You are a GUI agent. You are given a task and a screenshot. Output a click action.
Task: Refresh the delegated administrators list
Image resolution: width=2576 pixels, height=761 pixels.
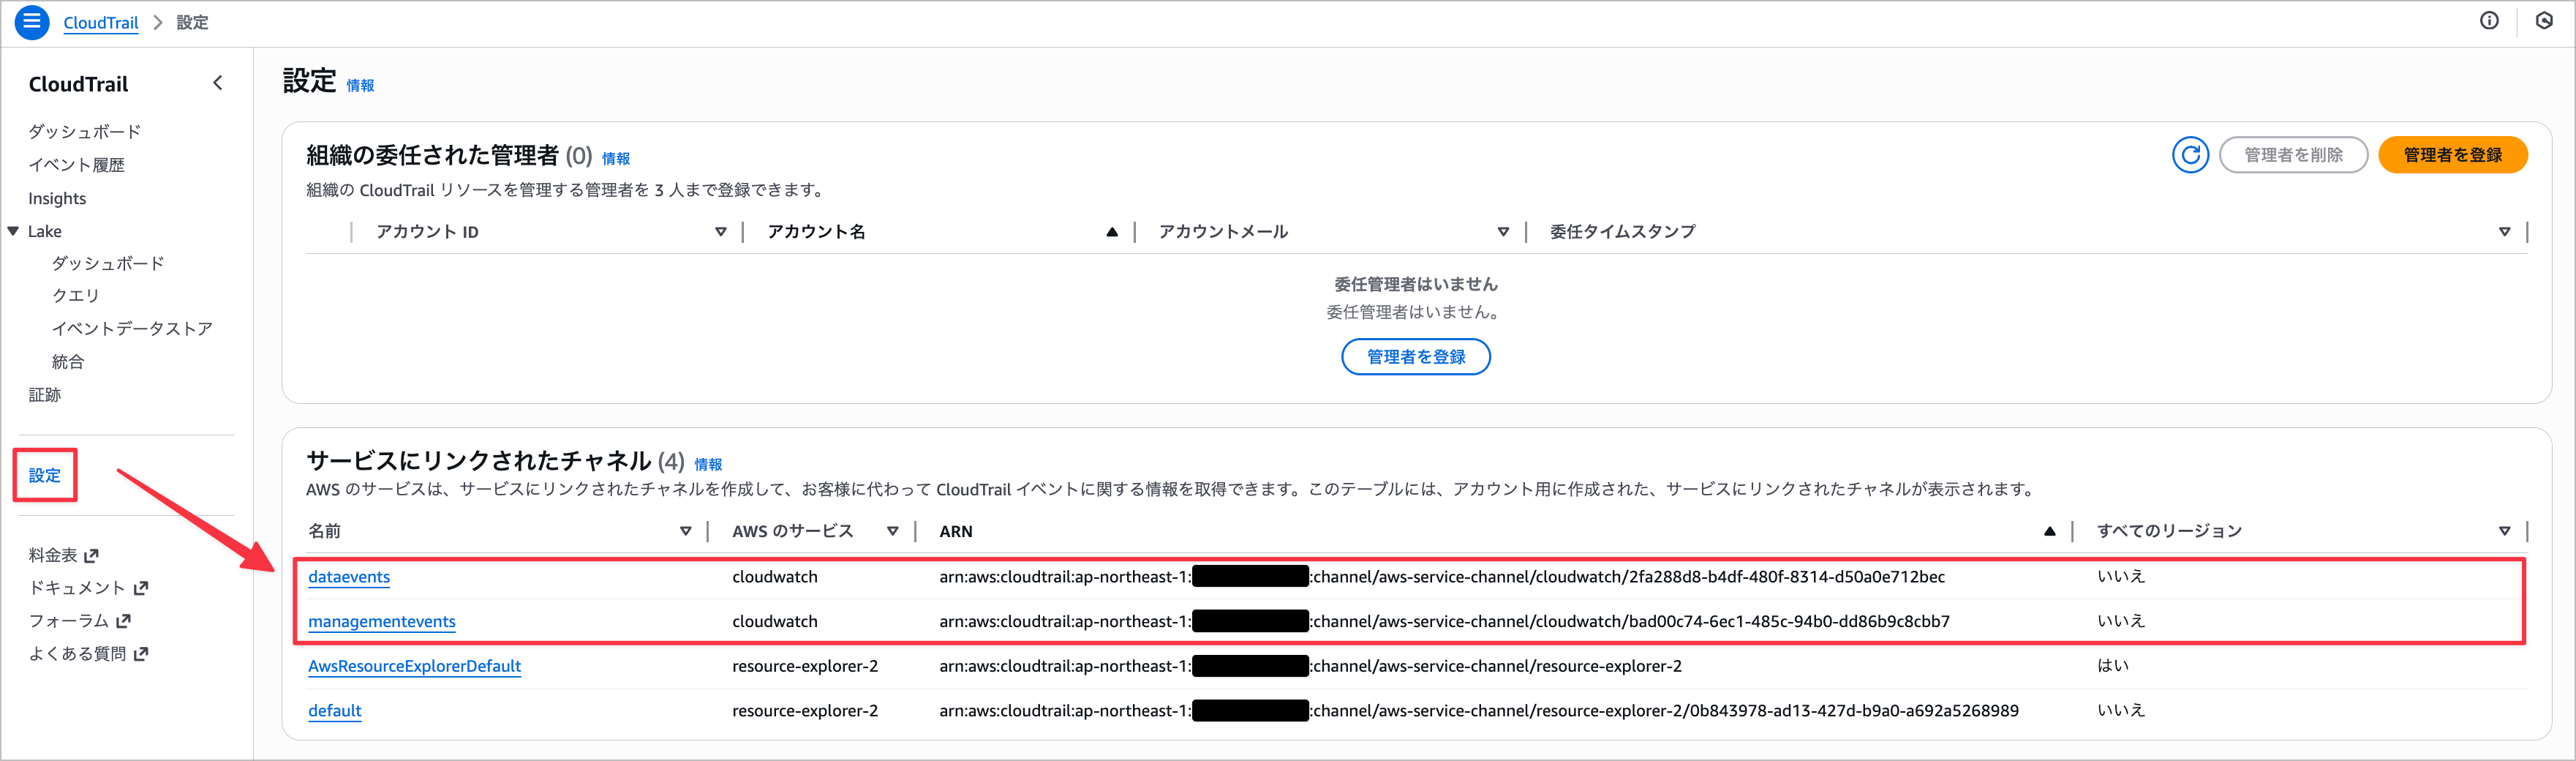2190,155
